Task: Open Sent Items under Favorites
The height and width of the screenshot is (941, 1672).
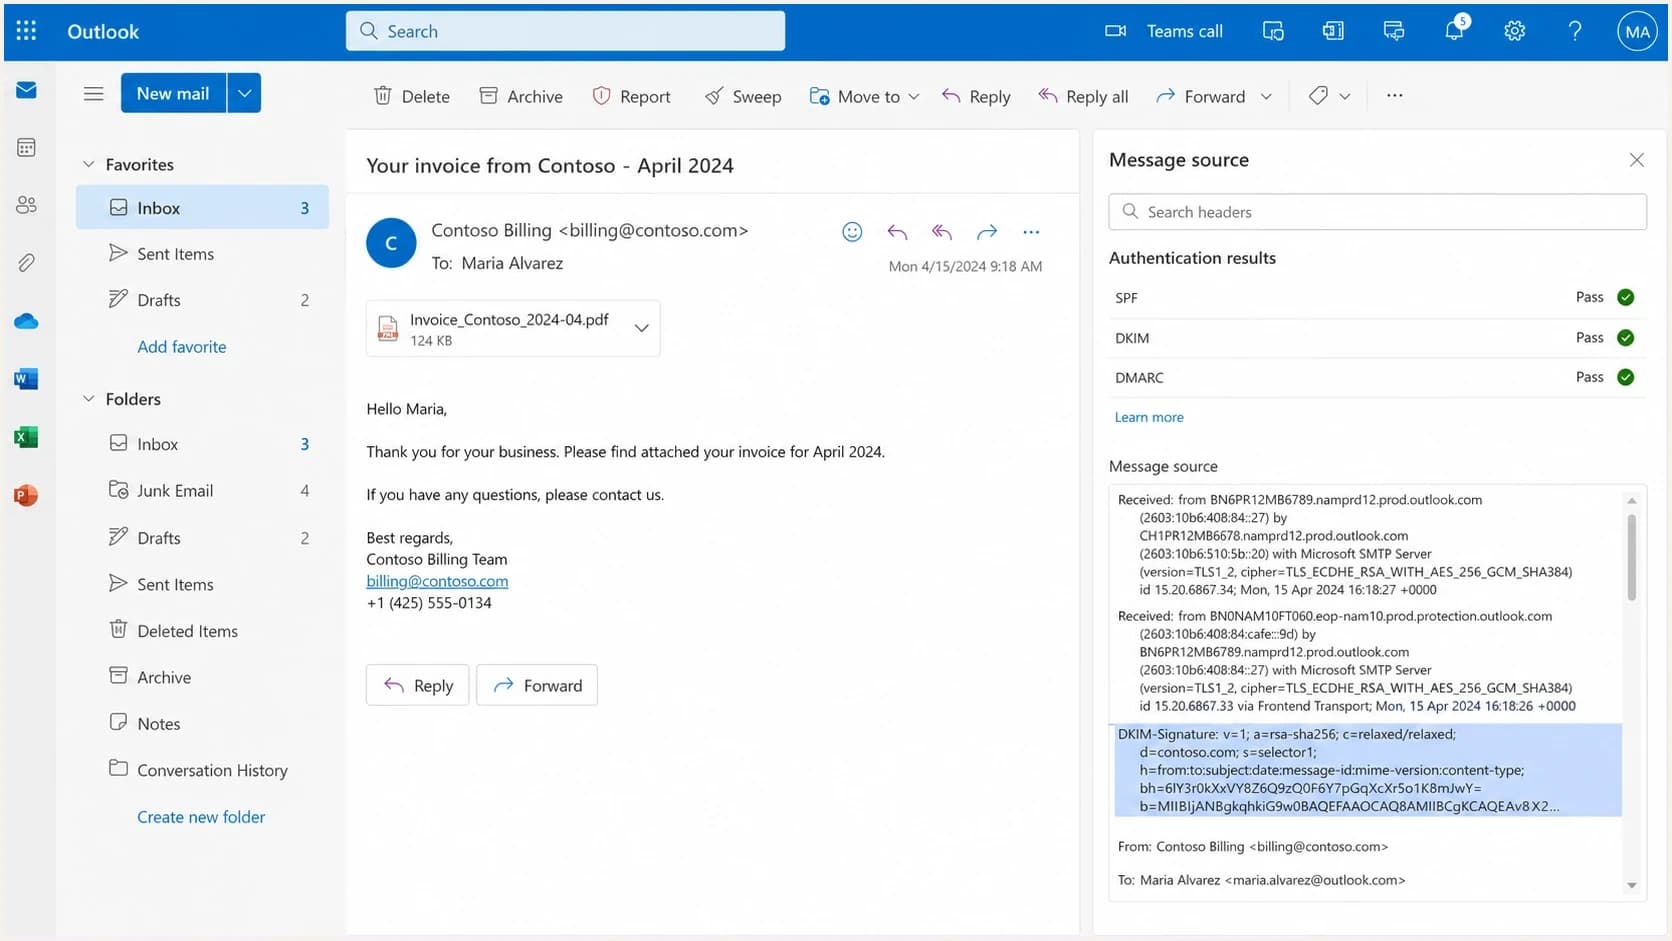Action: point(203,254)
